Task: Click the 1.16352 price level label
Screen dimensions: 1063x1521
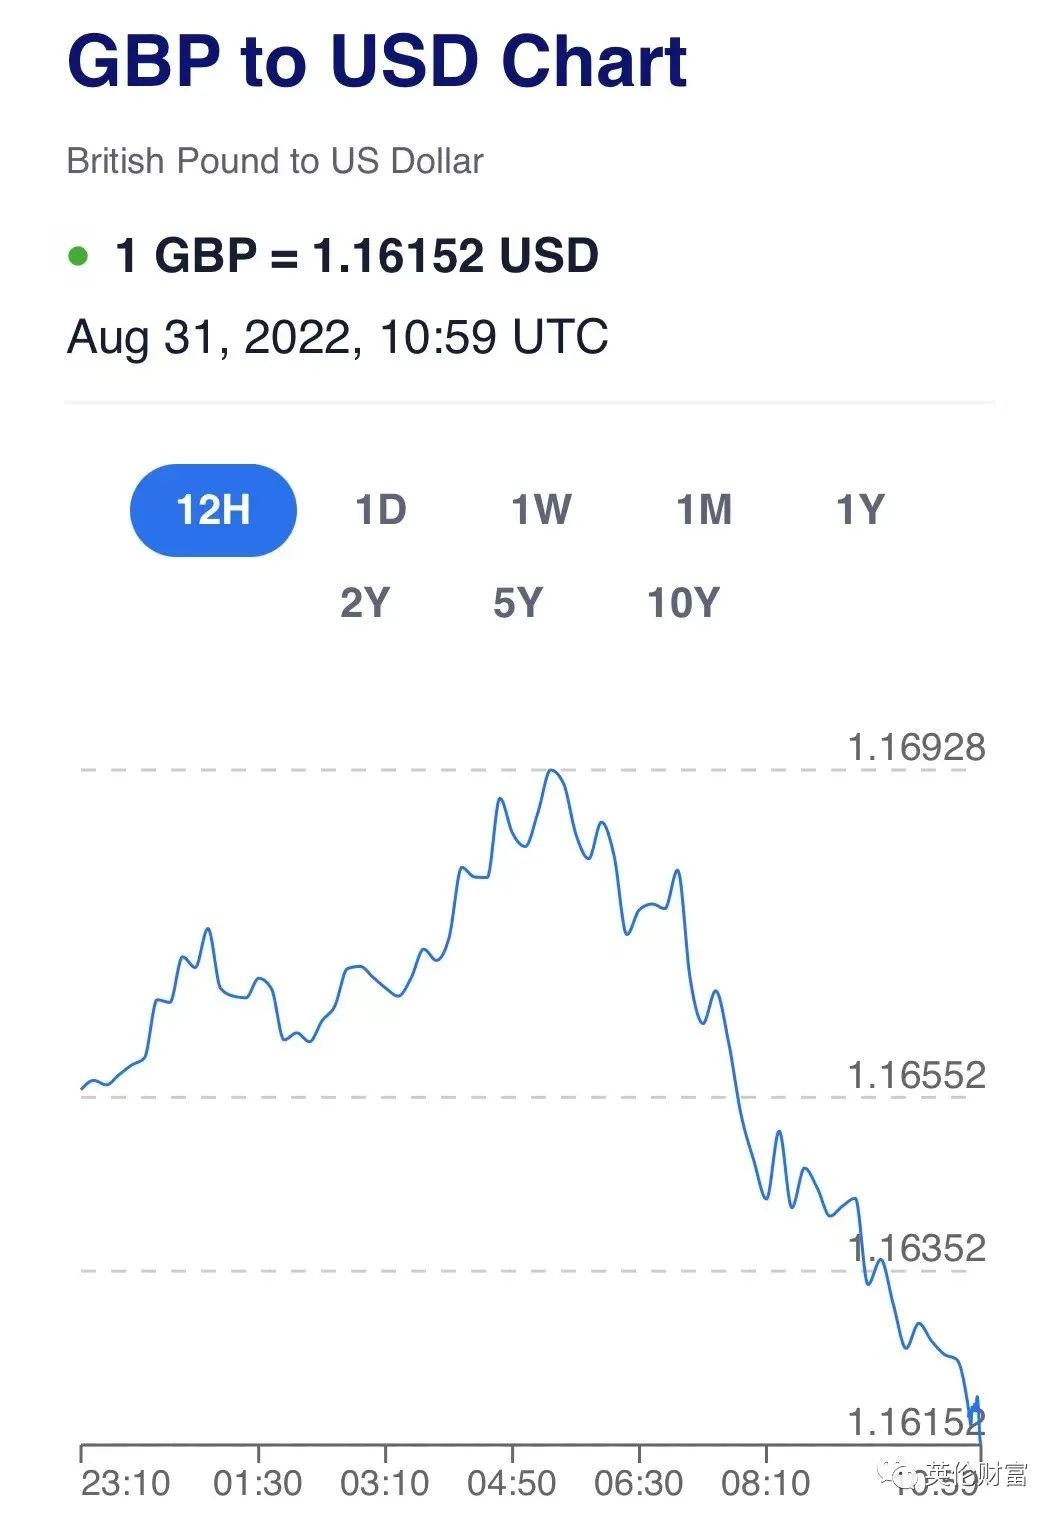Action: click(916, 1248)
